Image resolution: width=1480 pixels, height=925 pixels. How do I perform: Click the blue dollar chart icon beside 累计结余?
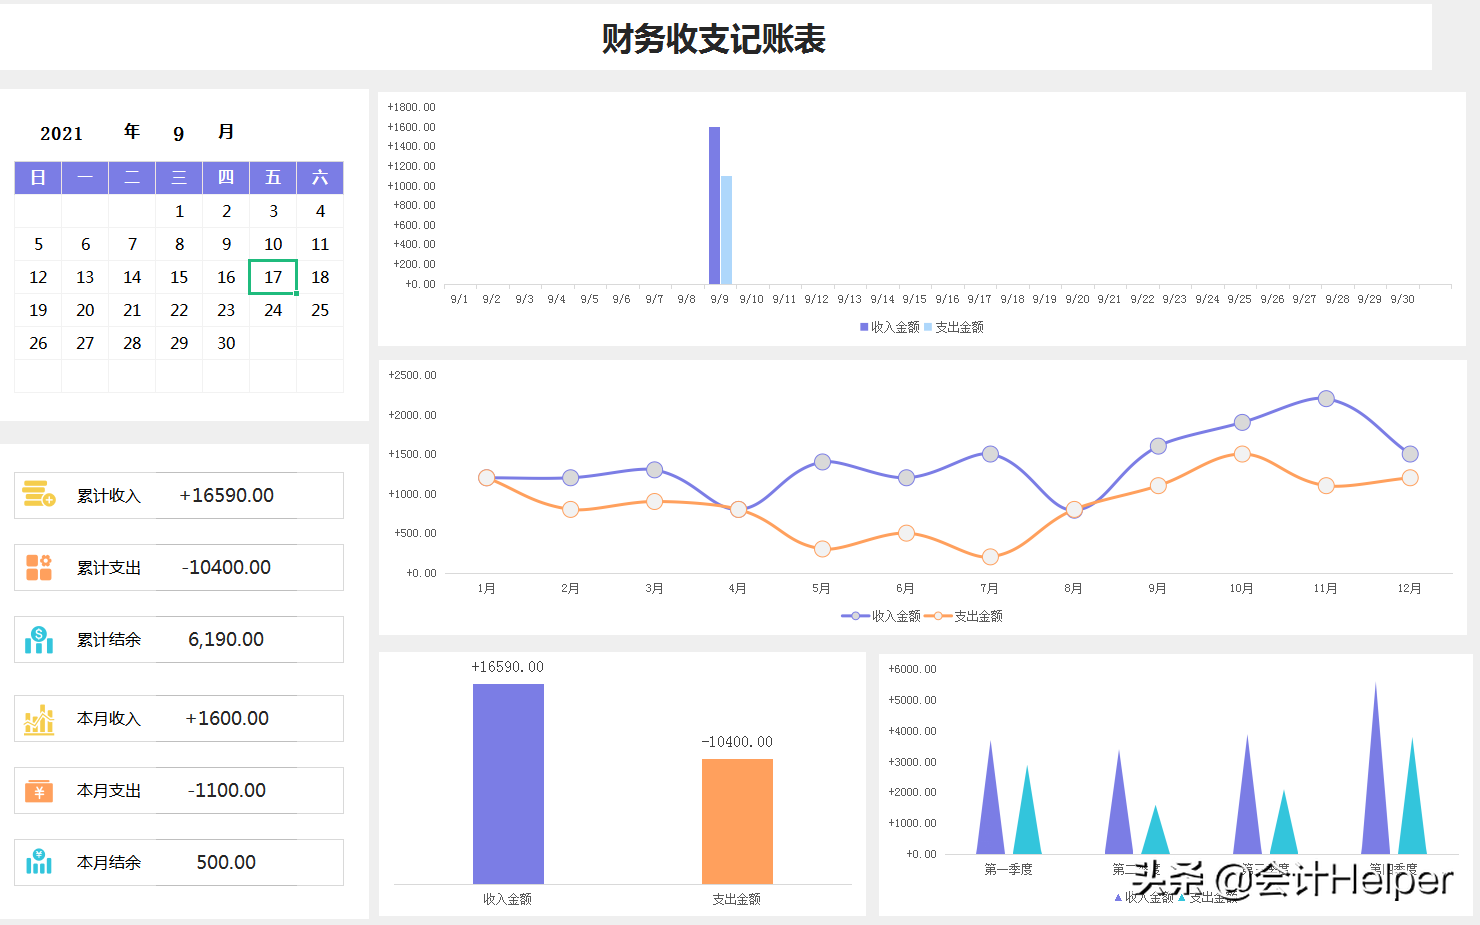tap(37, 639)
